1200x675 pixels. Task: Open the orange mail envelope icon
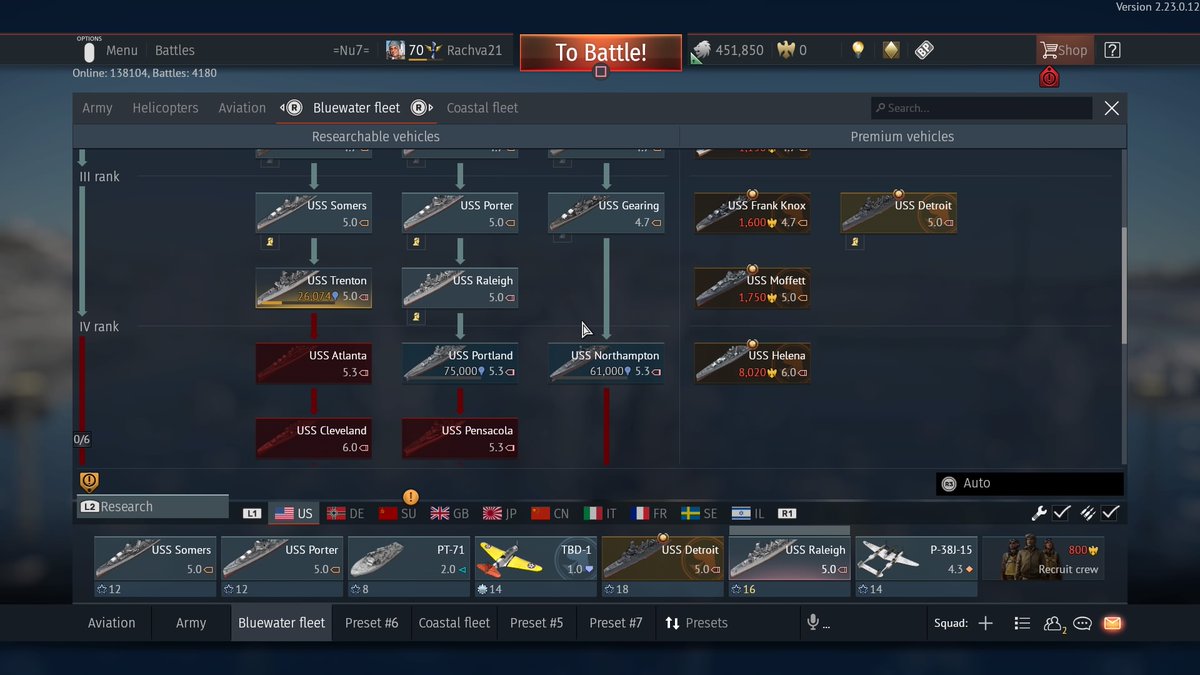click(1112, 623)
